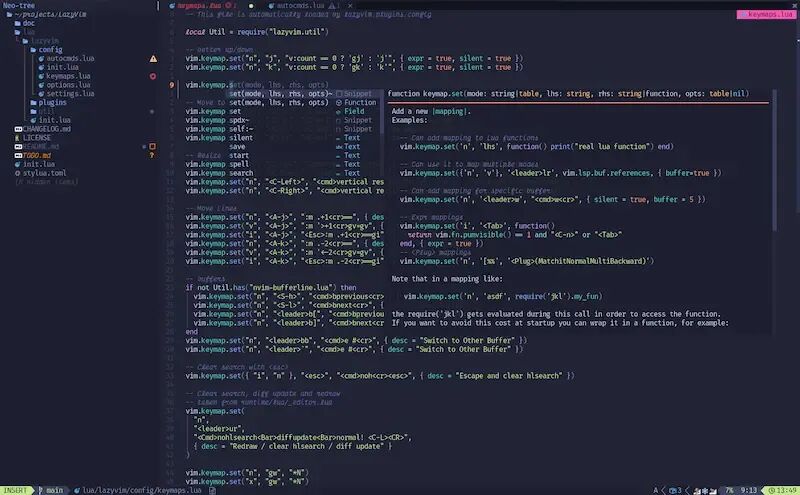The width and height of the screenshot is (800, 495).
Task: Click the documentation popup scrollbar
Action: (x=774, y=161)
